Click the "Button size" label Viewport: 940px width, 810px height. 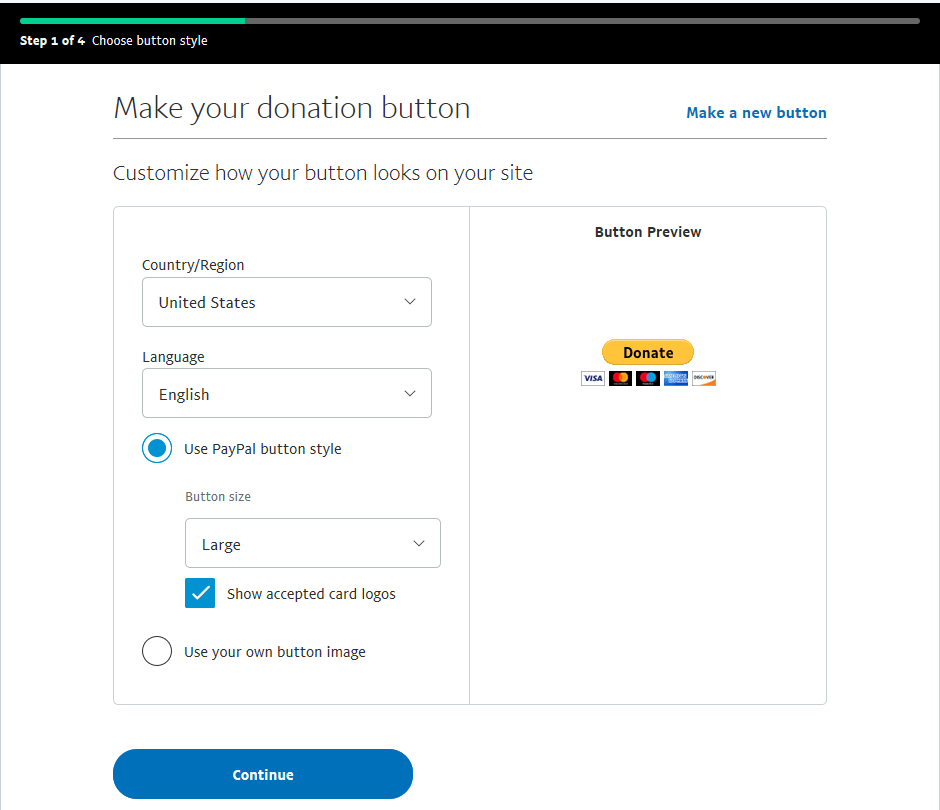click(218, 496)
